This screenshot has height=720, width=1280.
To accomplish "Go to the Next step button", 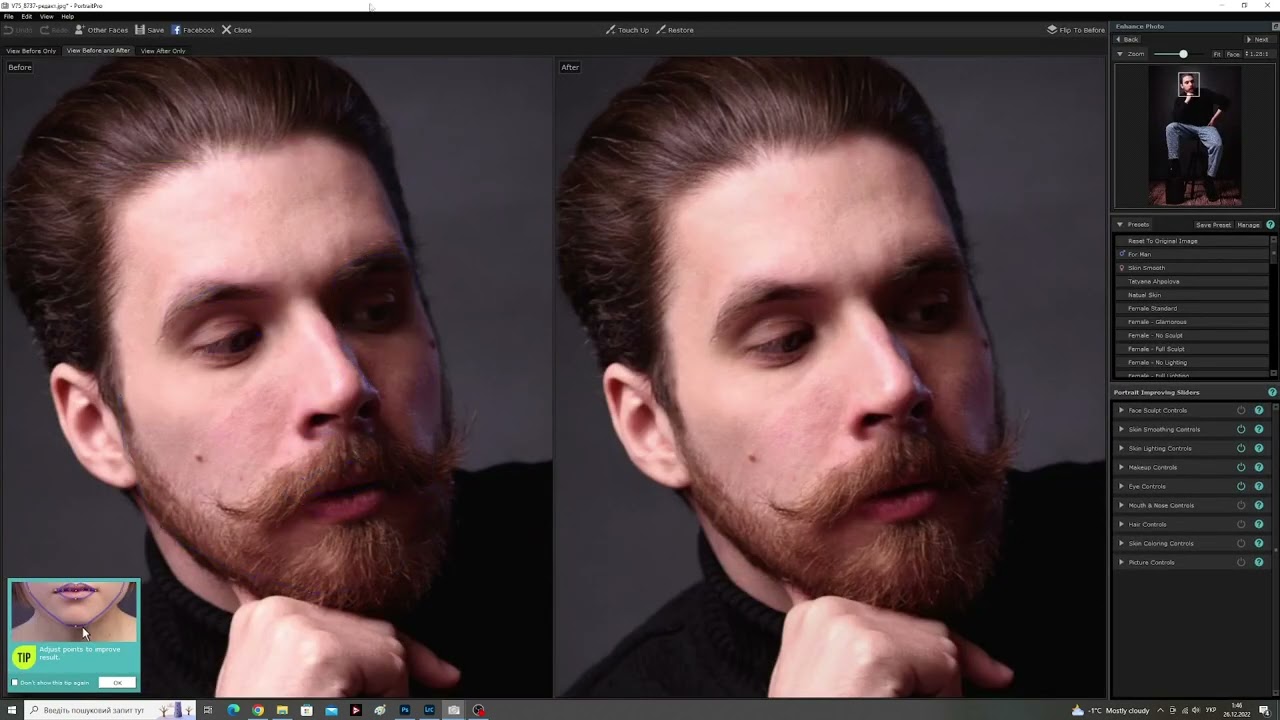I will pyautogui.click(x=1258, y=39).
